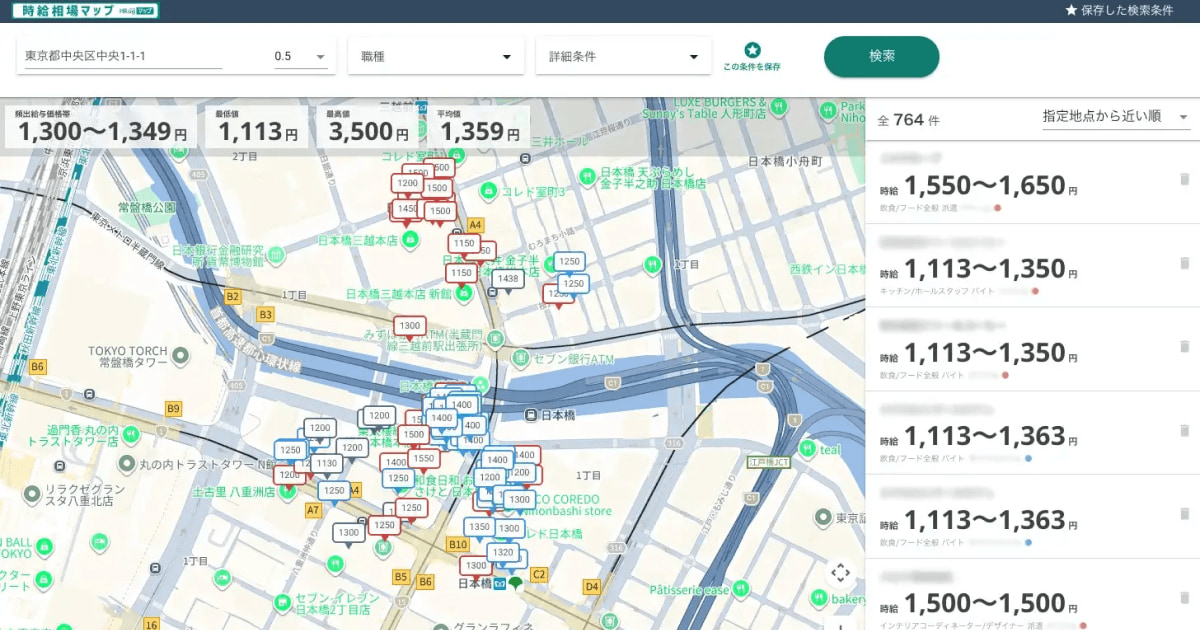Click the address field 東京都中央区中央1-1-1
1200x630 pixels.
click(x=123, y=56)
